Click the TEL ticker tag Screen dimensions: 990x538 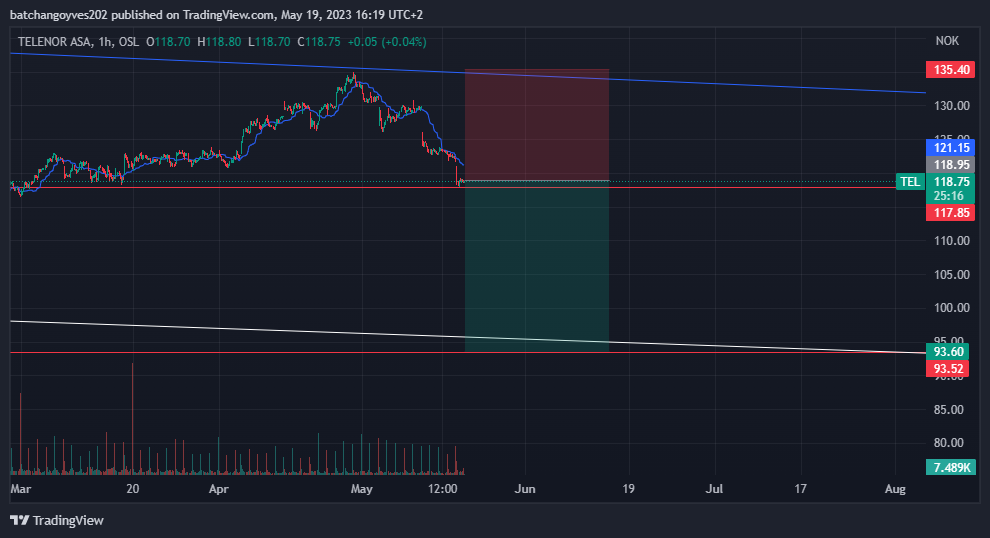(910, 182)
